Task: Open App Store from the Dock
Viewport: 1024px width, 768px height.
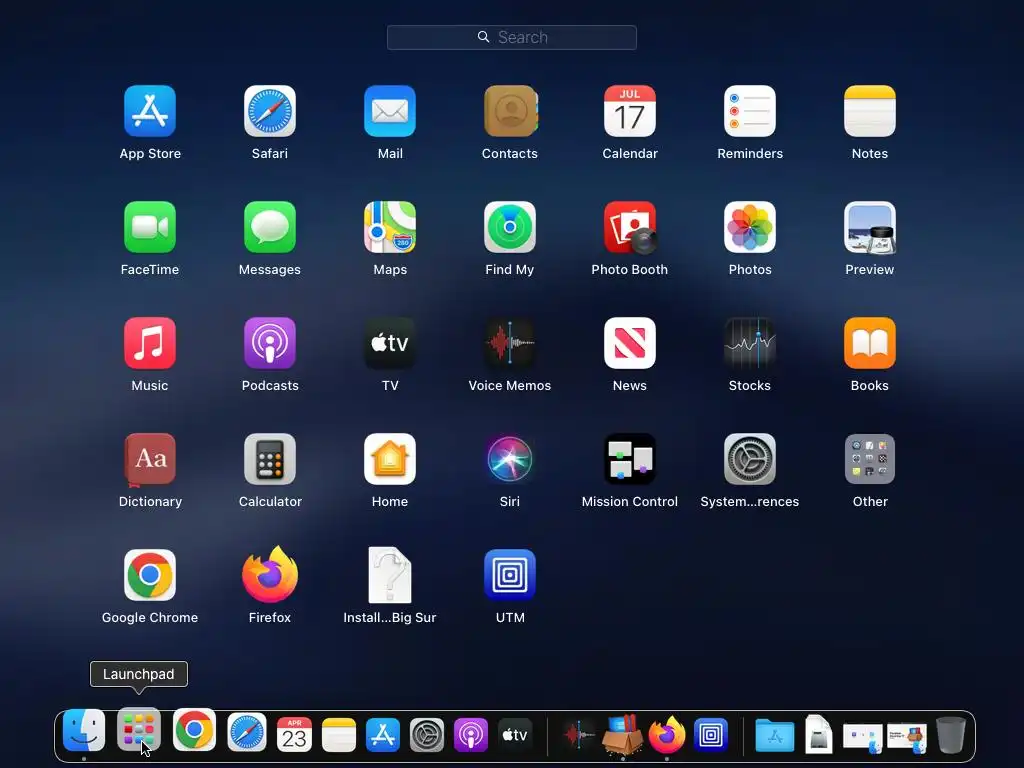Action: pyautogui.click(x=383, y=735)
